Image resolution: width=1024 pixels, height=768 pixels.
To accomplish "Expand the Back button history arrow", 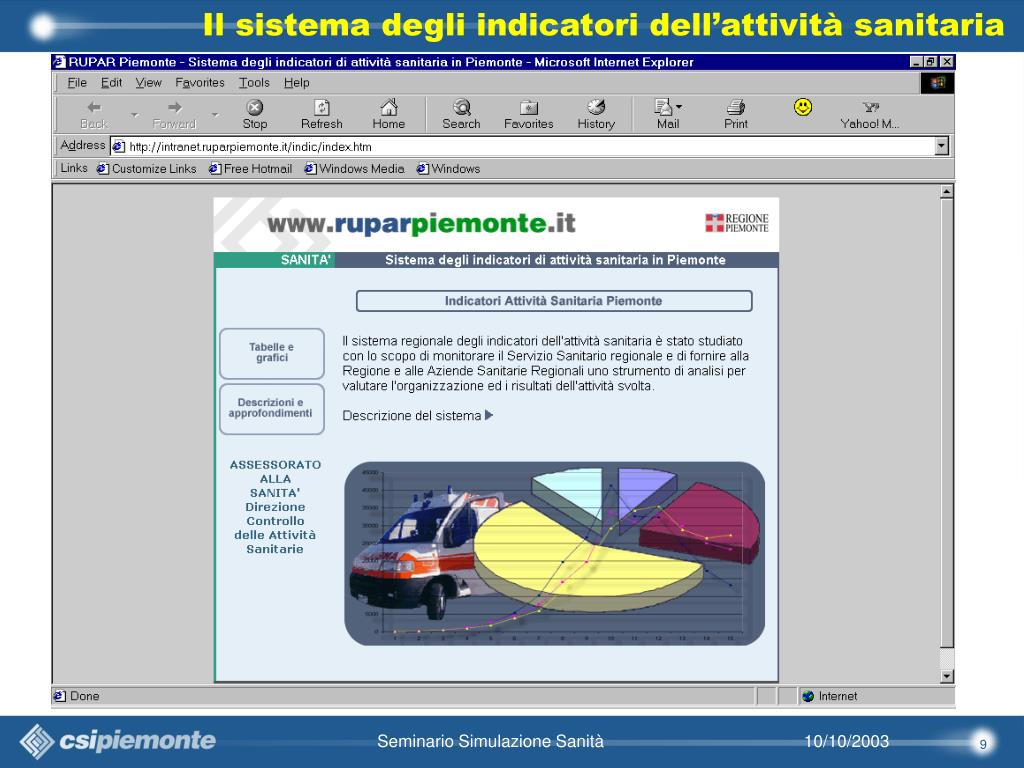I will [x=134, y=115].
